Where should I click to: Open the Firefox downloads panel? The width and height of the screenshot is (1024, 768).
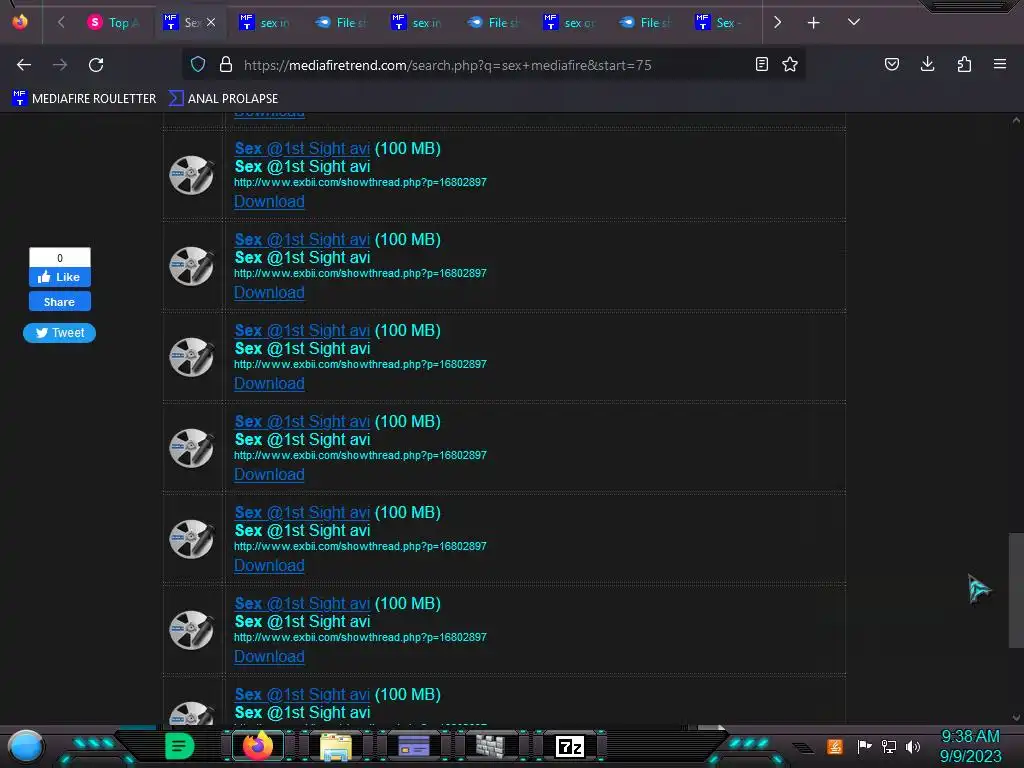927,64
